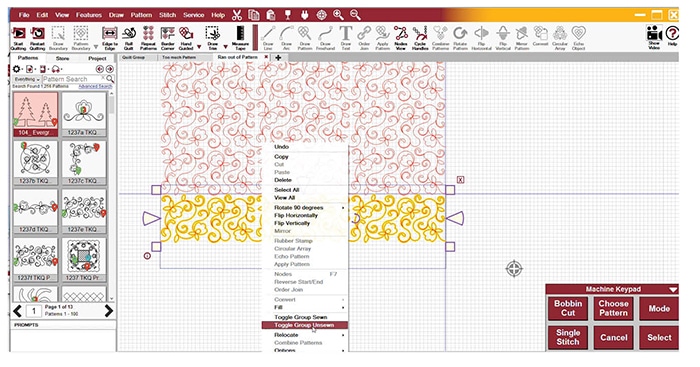Open the Show Video camera icon

click(654, 37)
